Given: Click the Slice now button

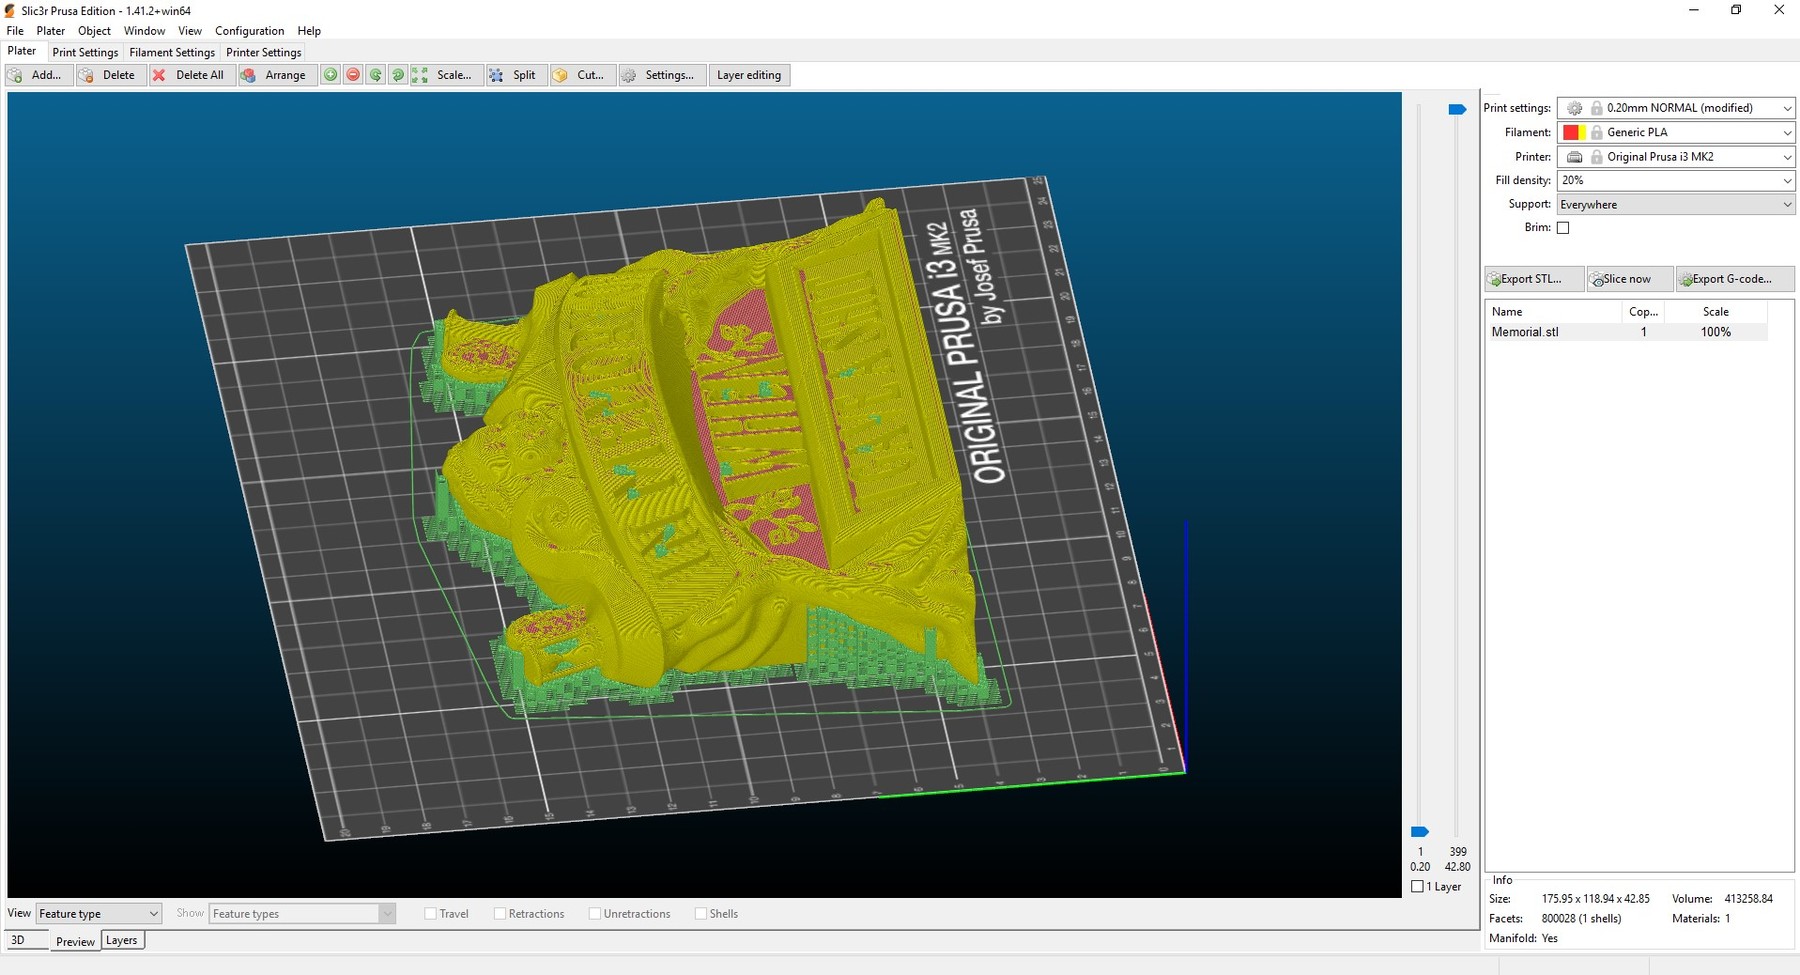Looking at the screenshot, I should tap(1626, 279).
